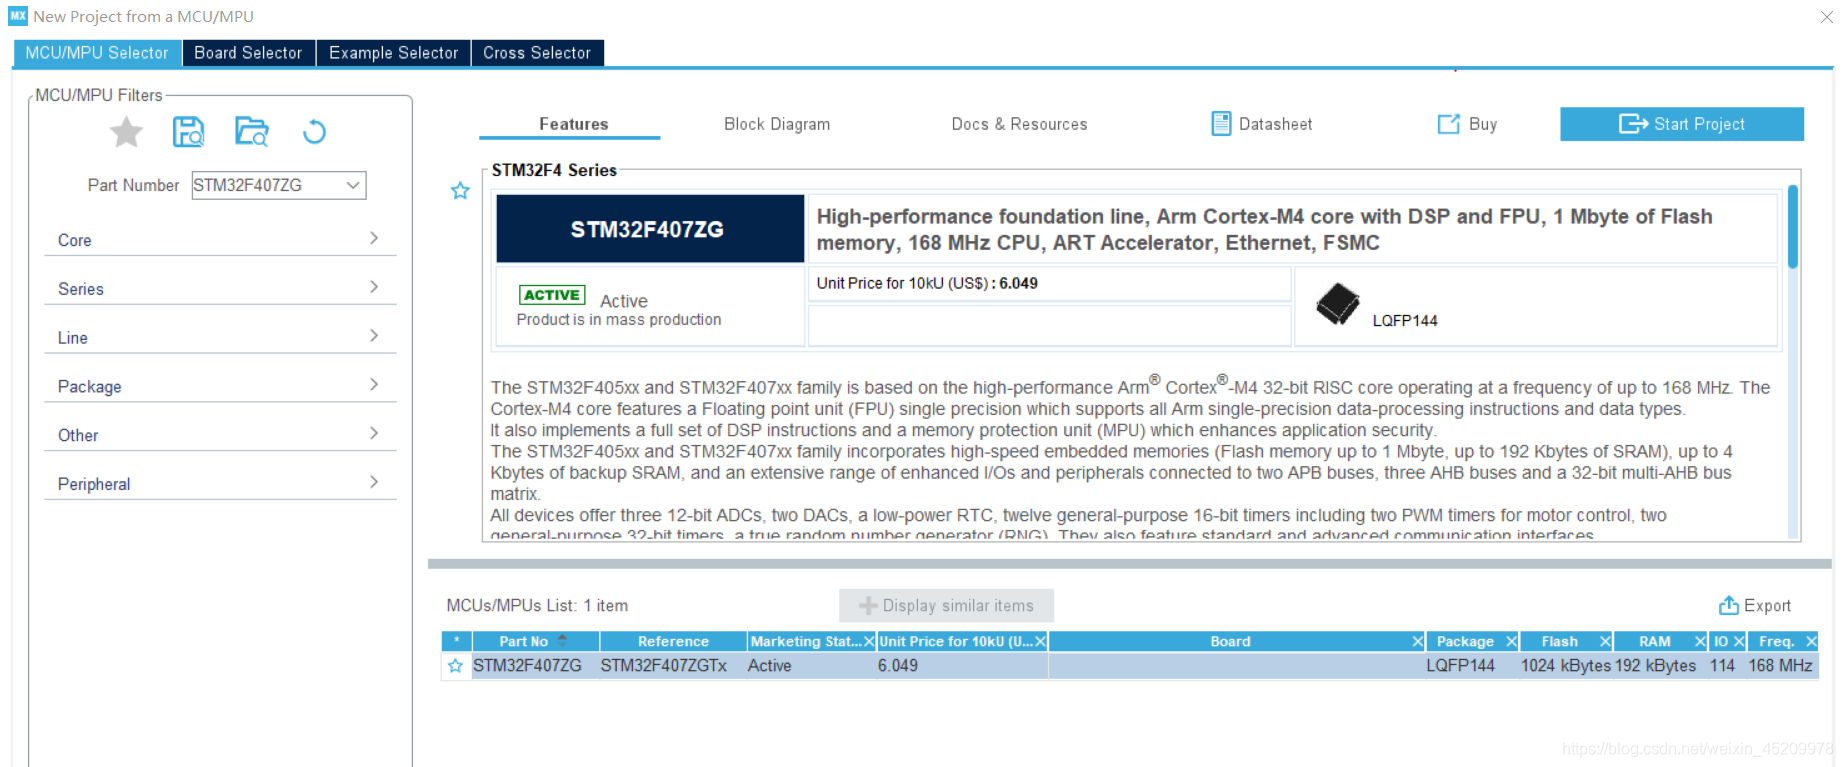
Task: Remove RAM column via X
Action: click(x=1699, y=642)
